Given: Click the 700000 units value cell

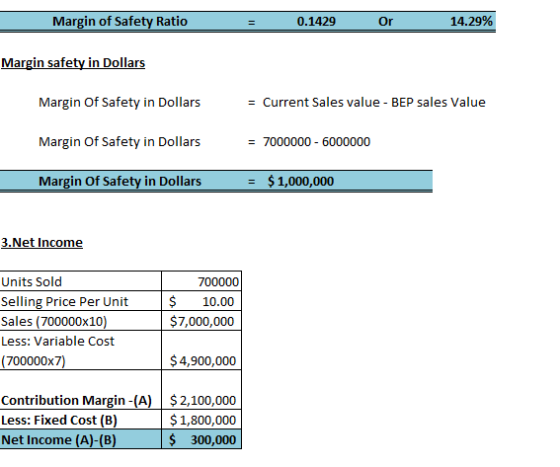Looking at the screenshot, I should [201, 281].
